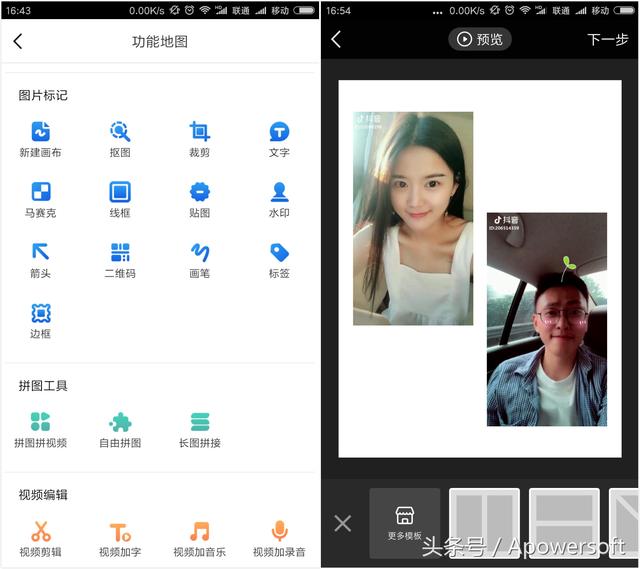Tap the 预览 preview play button

480,39
